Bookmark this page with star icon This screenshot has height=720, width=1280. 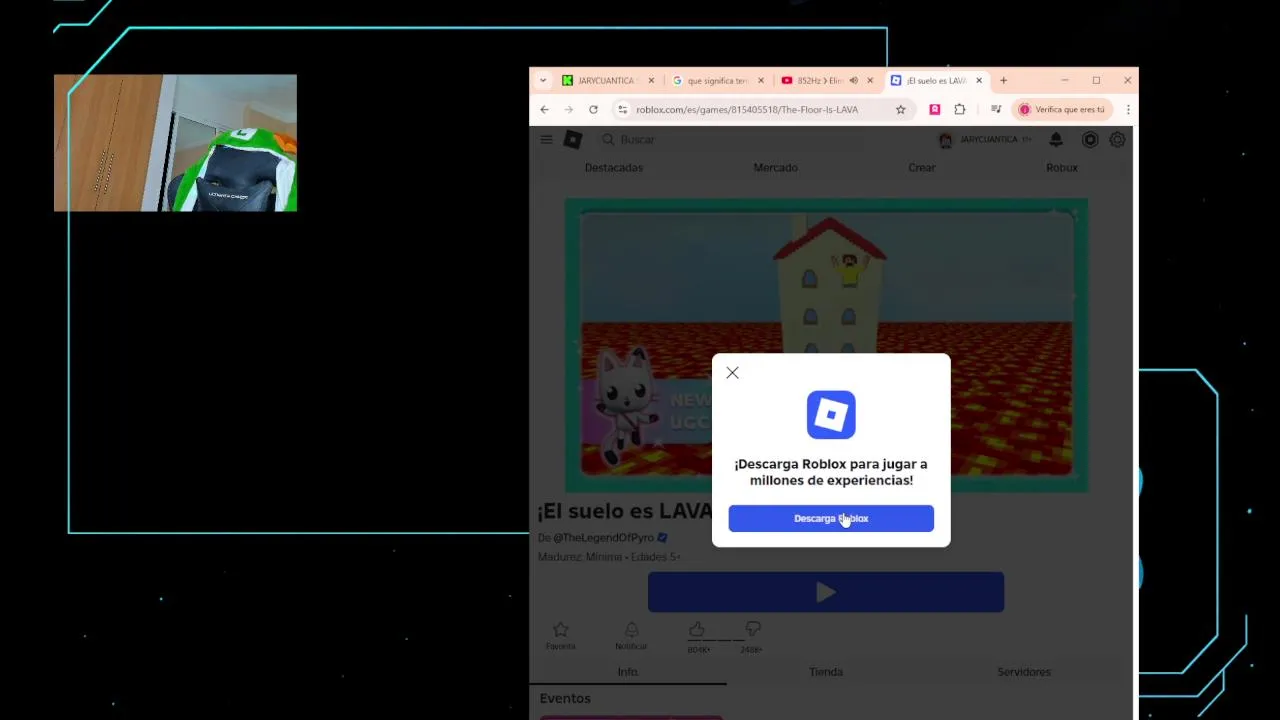click(900, 110)
